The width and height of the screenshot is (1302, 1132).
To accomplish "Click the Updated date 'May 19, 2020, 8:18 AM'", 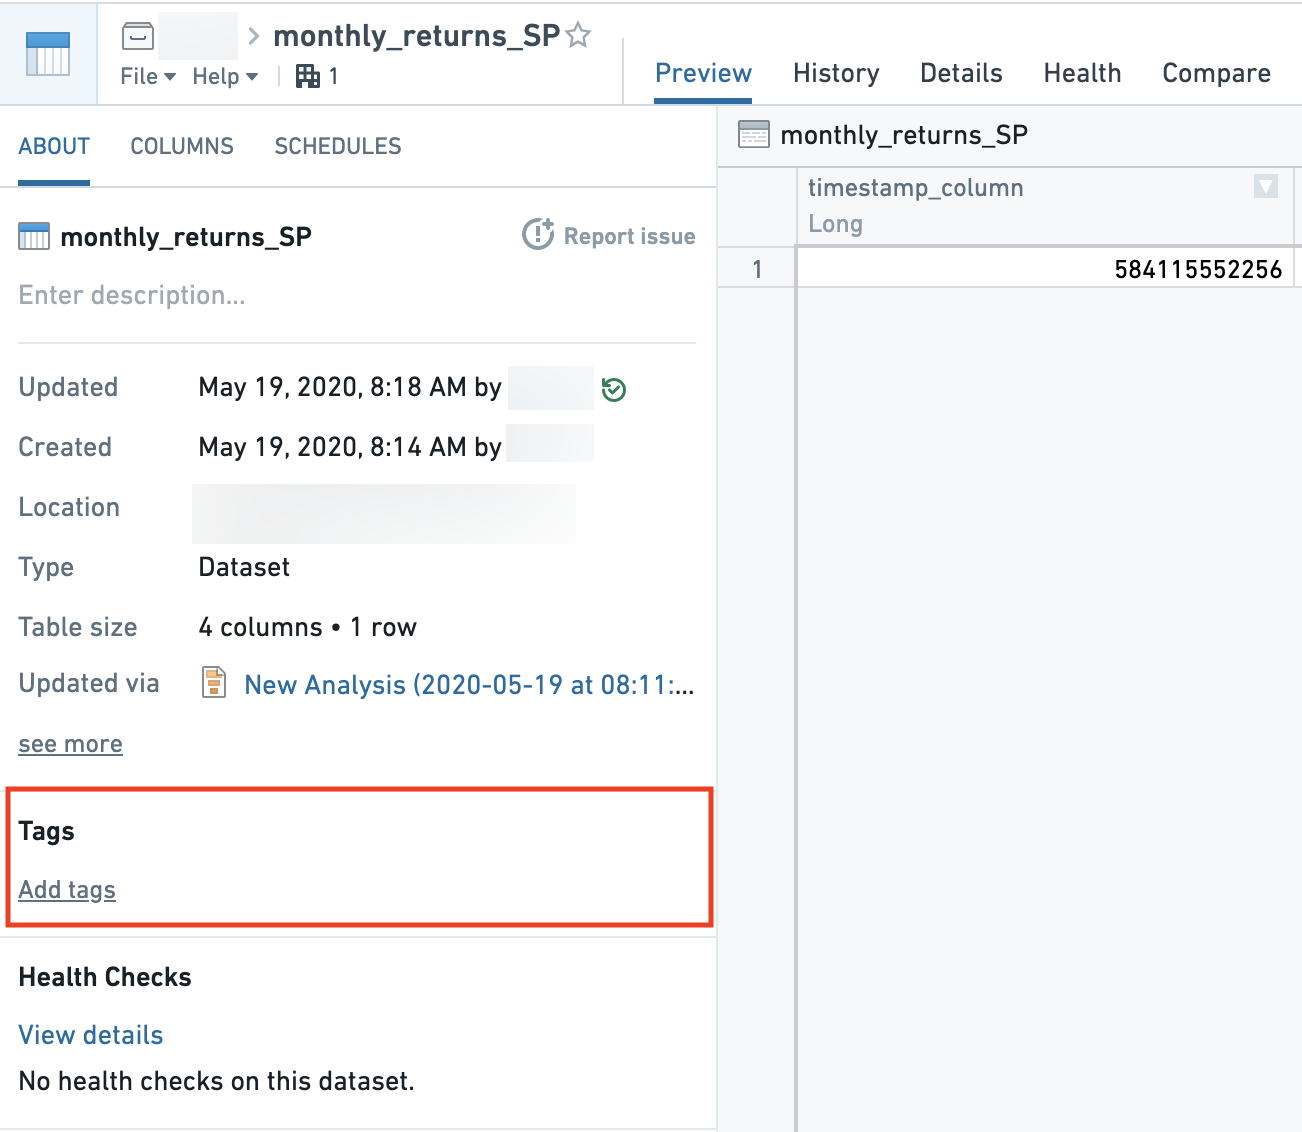I will click(332, 387).
